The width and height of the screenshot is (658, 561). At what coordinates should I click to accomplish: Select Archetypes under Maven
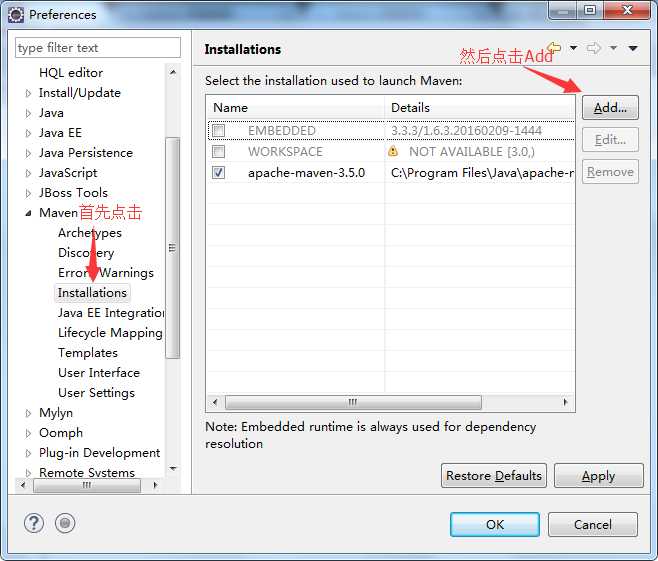pos(90,232)
